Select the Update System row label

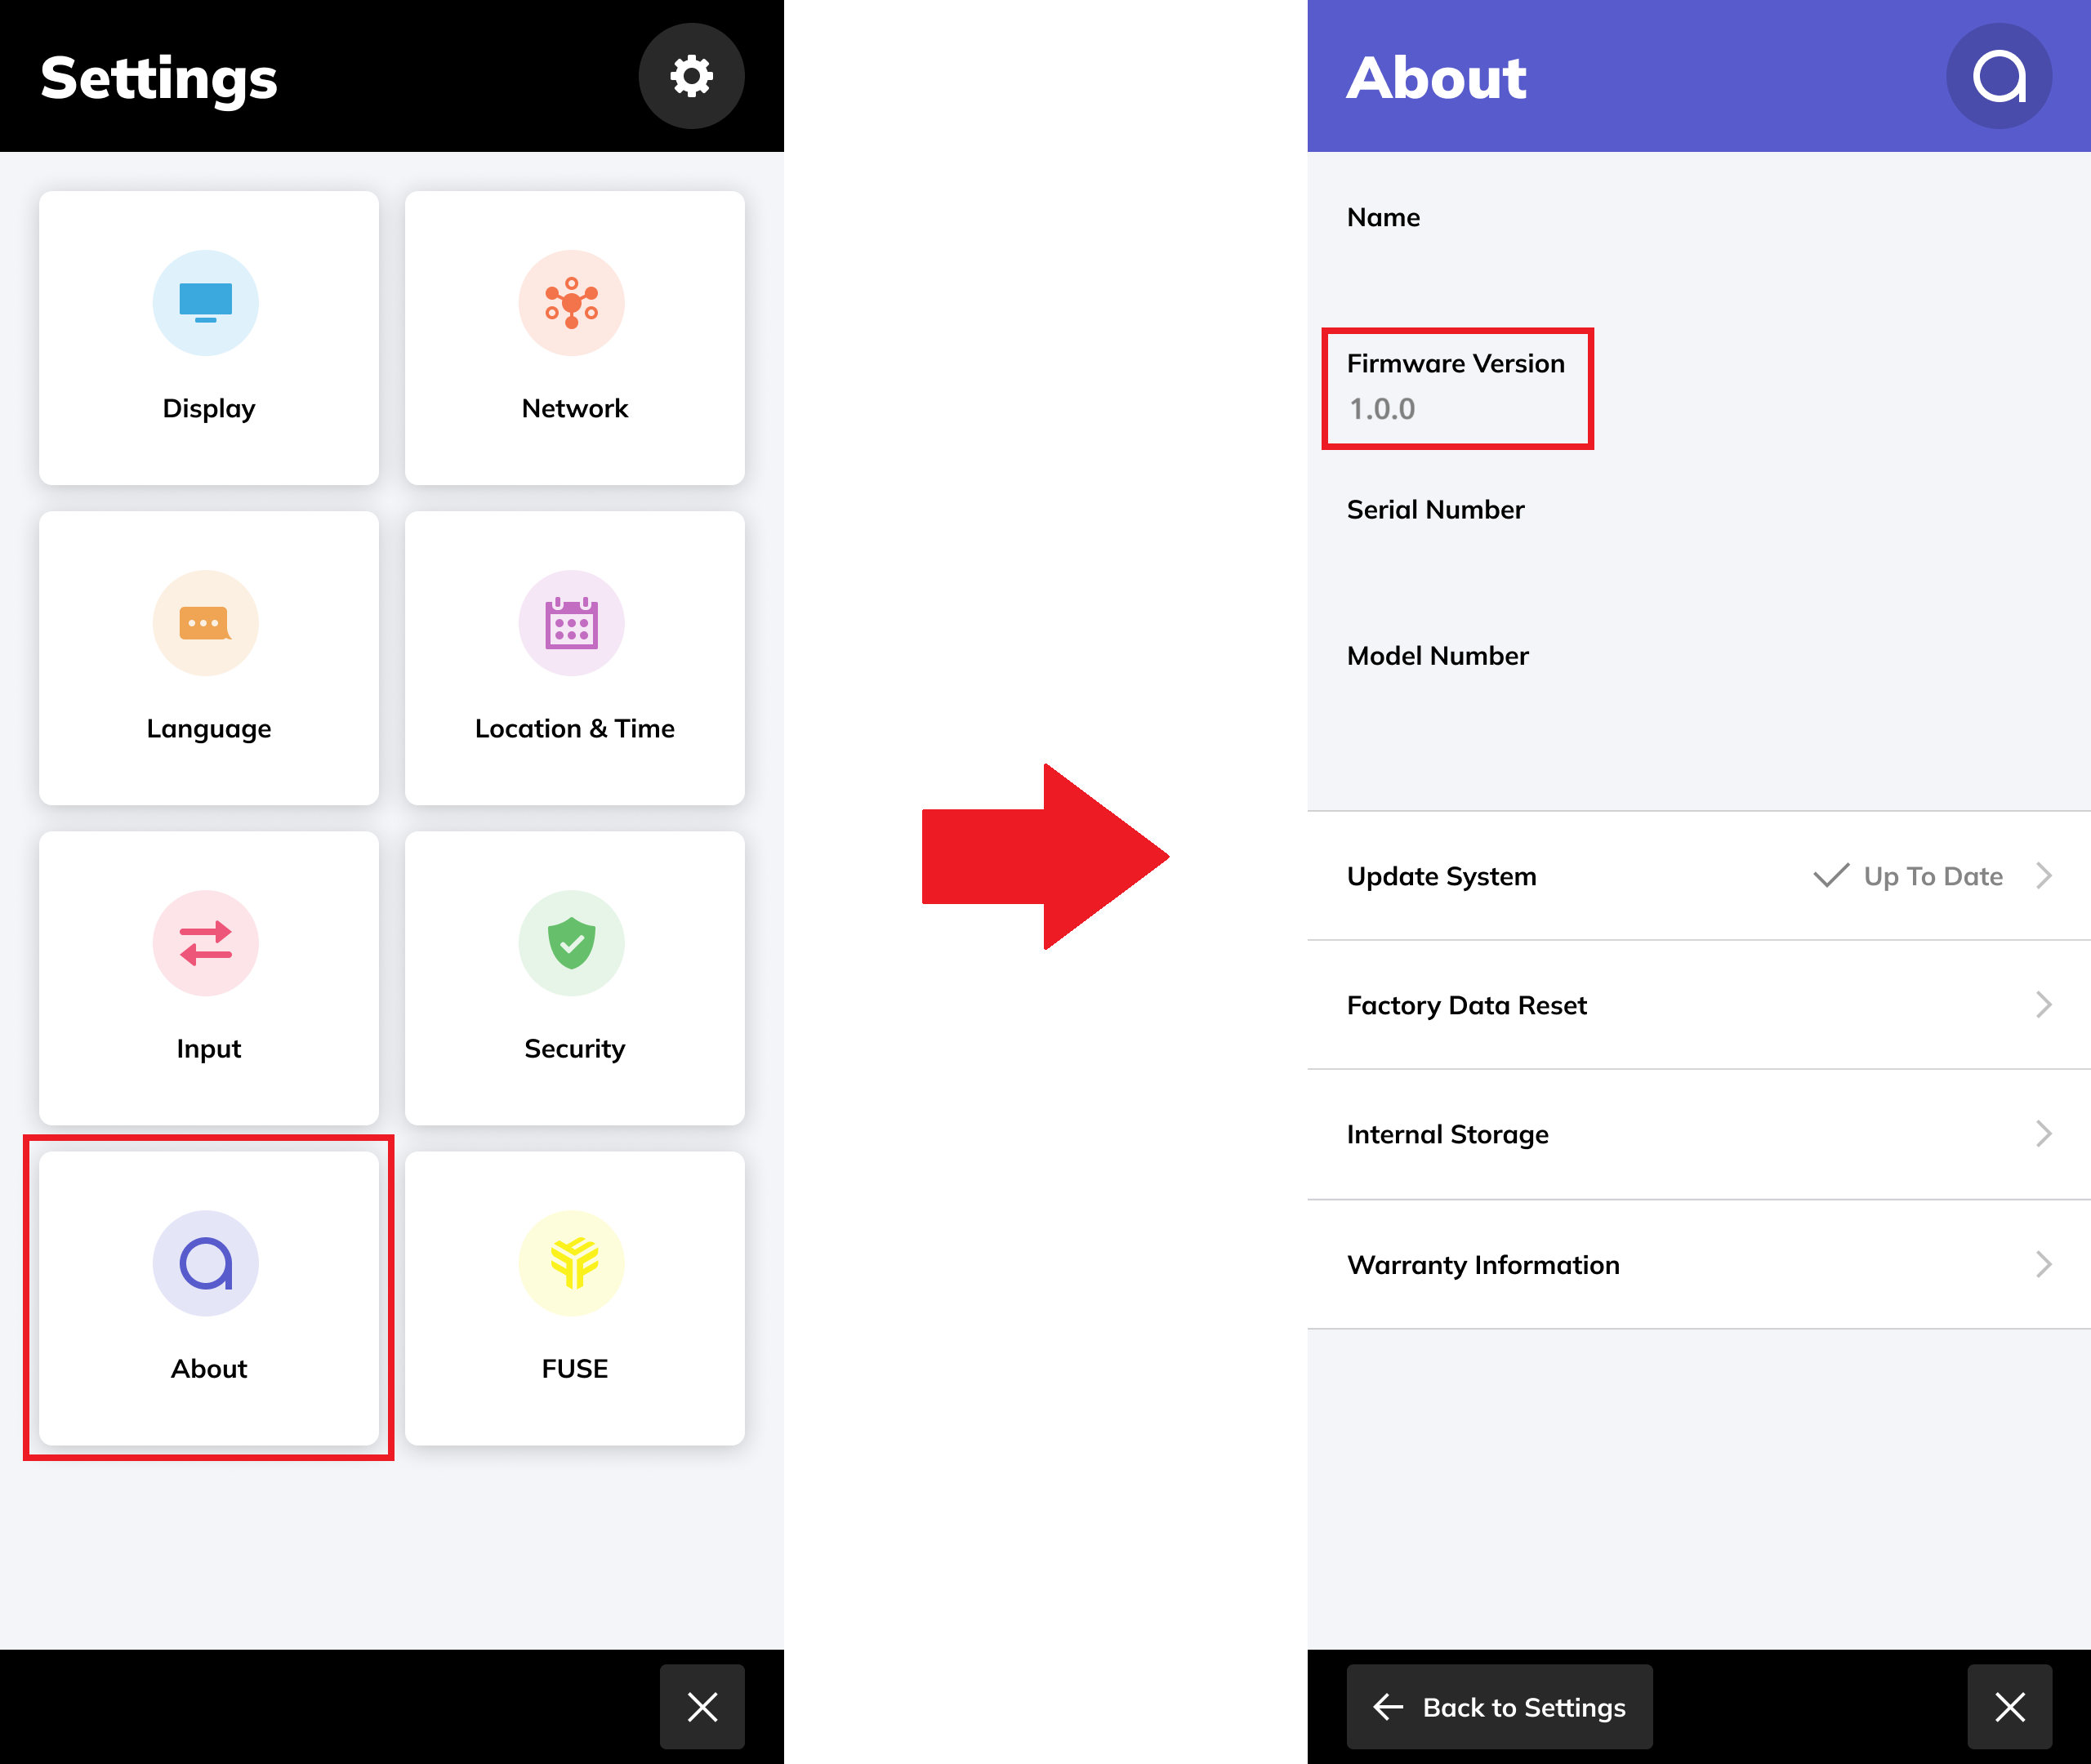pos(1441,876)
